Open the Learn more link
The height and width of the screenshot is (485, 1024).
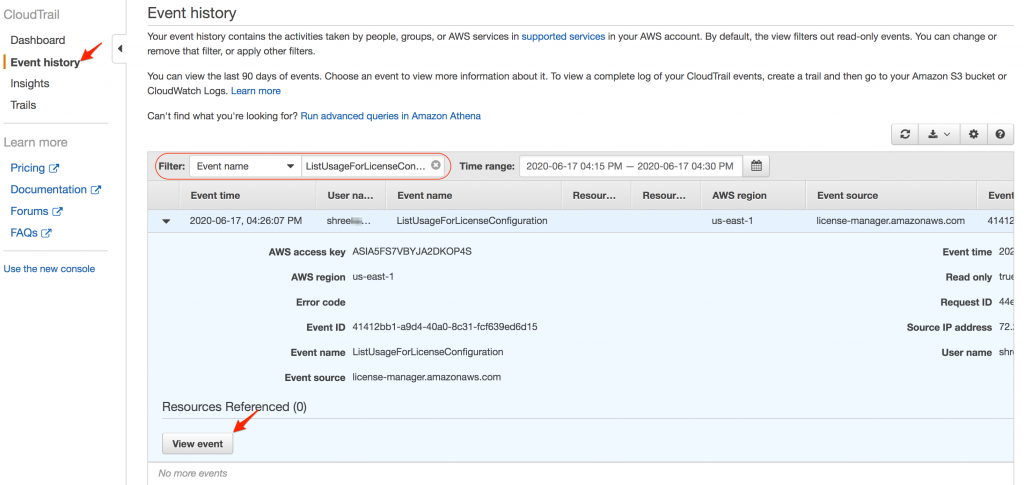coord(255,91)
